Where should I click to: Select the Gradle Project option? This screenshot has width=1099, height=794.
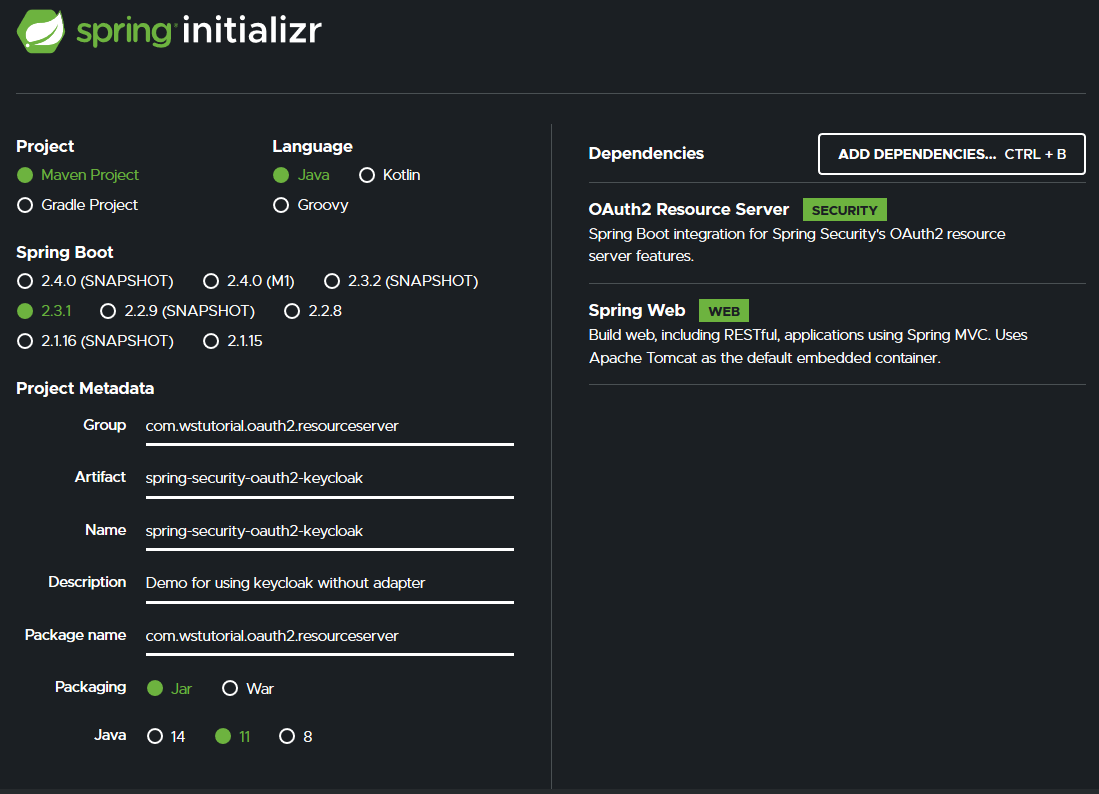click(25, 205)
